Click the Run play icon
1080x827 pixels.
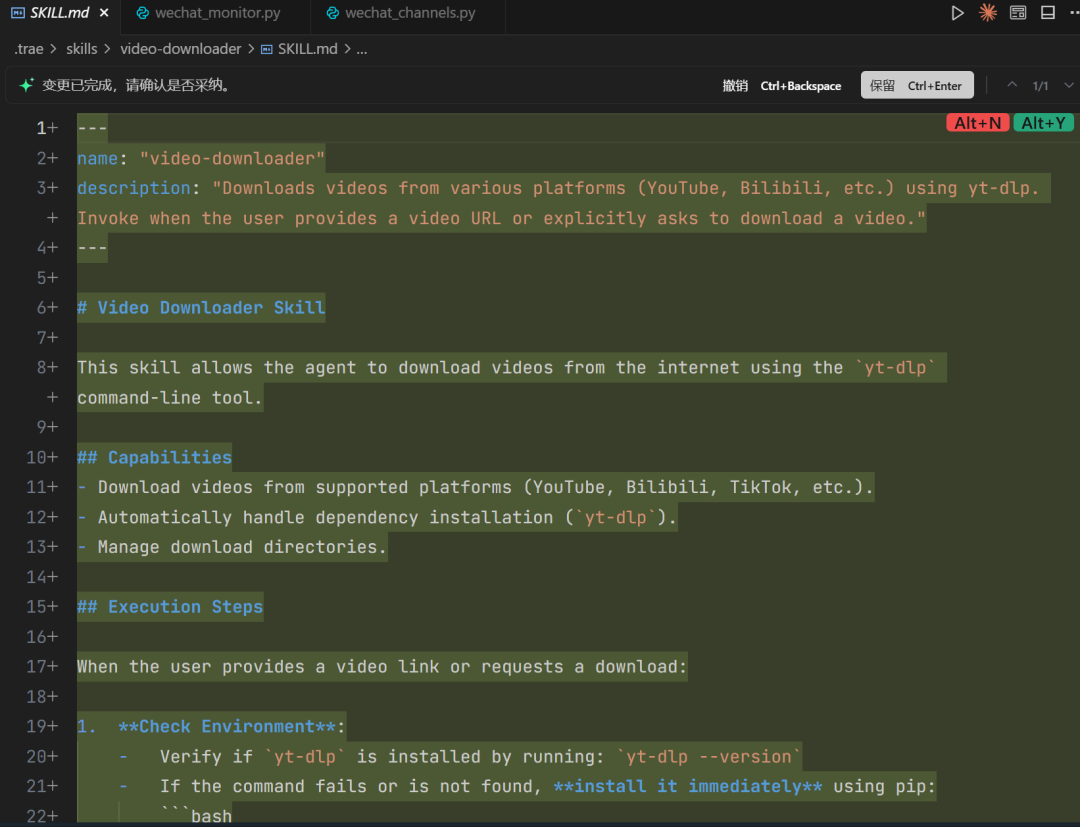pos(957,13)
